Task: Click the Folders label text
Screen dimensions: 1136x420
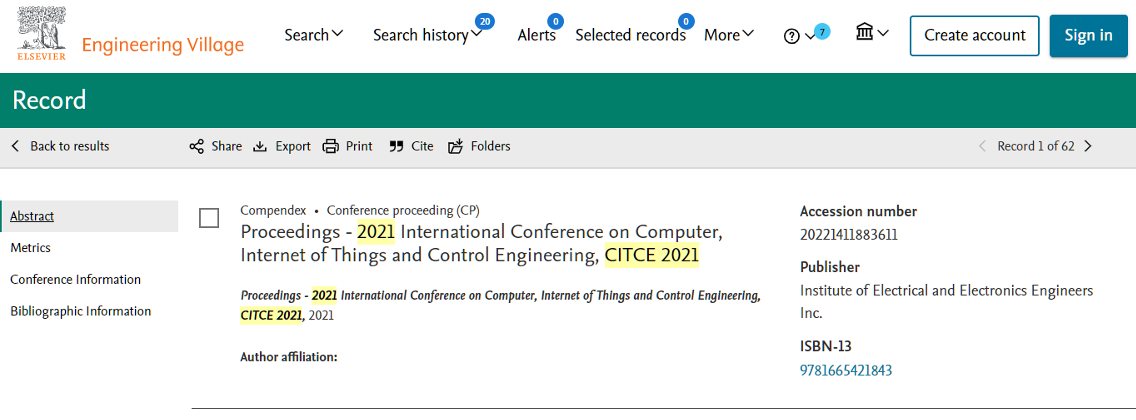Action: pos(490,146)
